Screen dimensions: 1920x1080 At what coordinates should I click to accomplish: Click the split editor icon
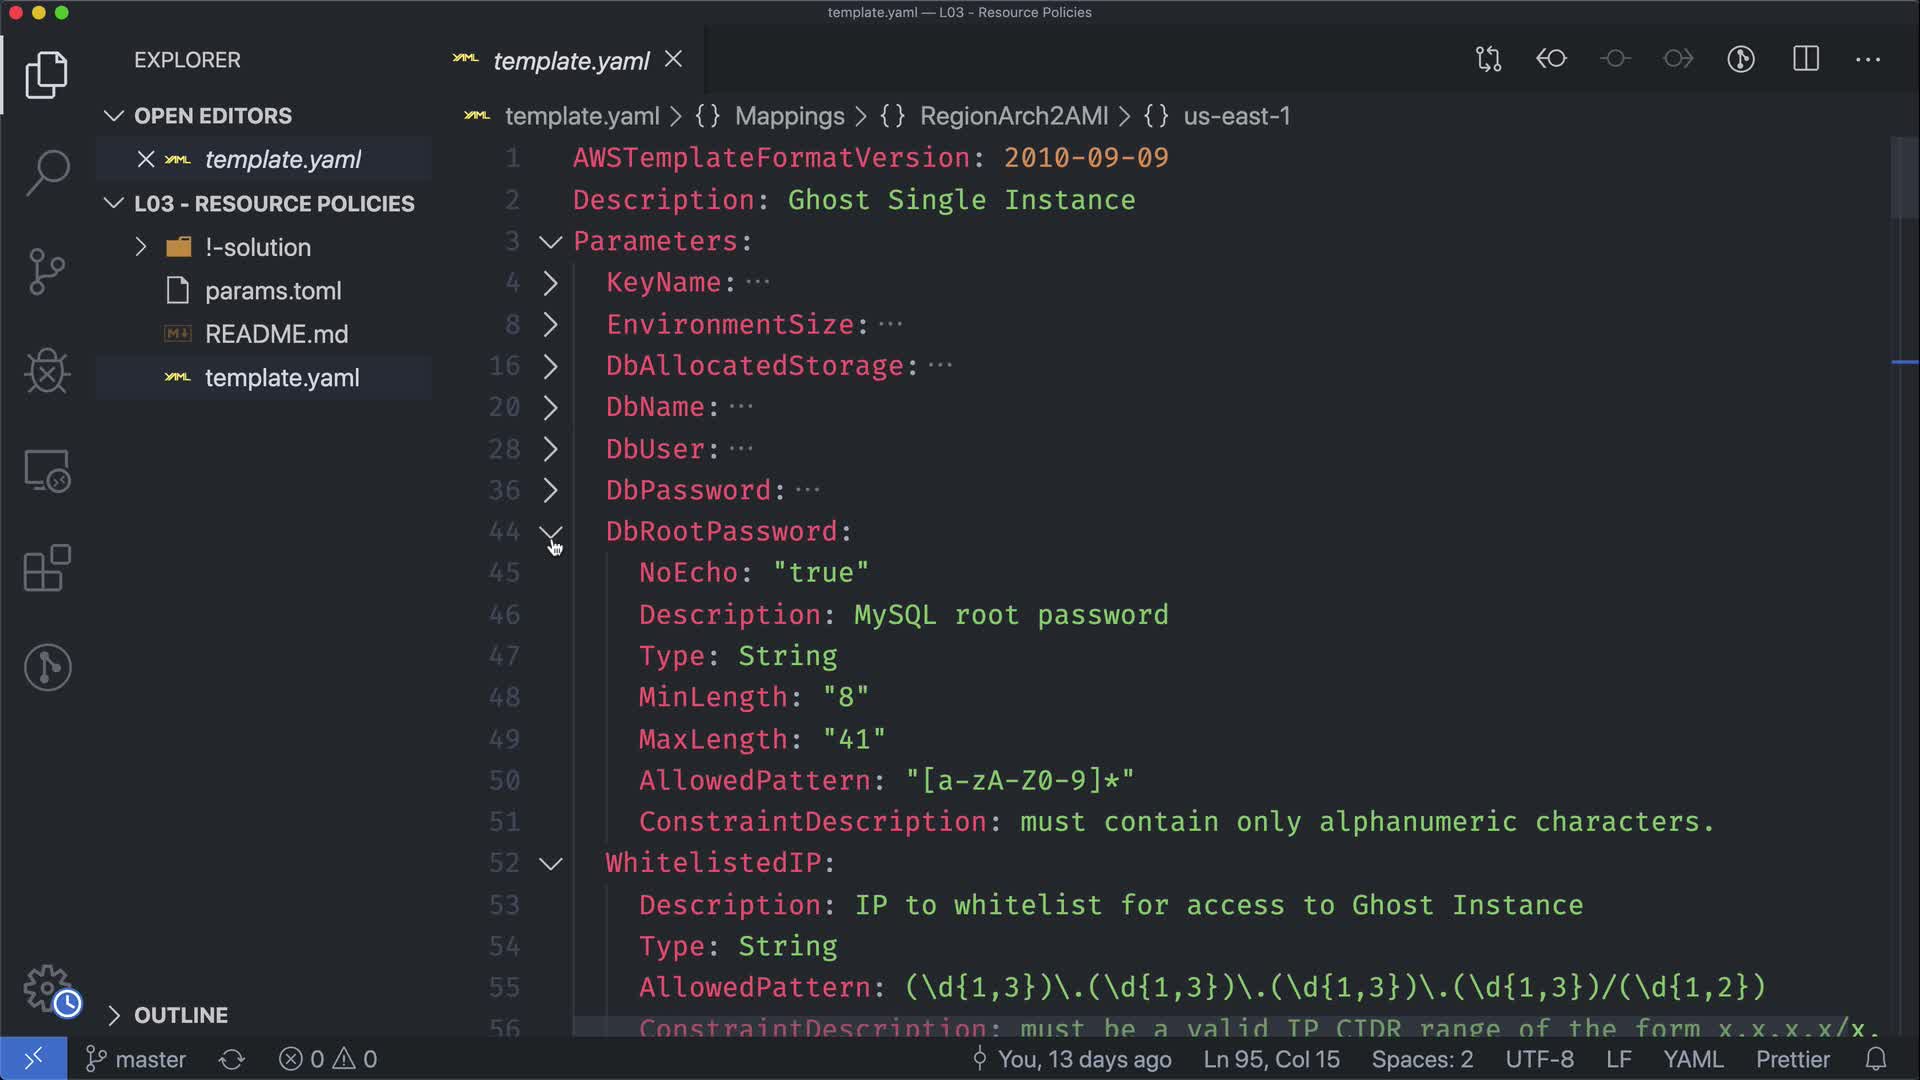tap(1805, 59)
